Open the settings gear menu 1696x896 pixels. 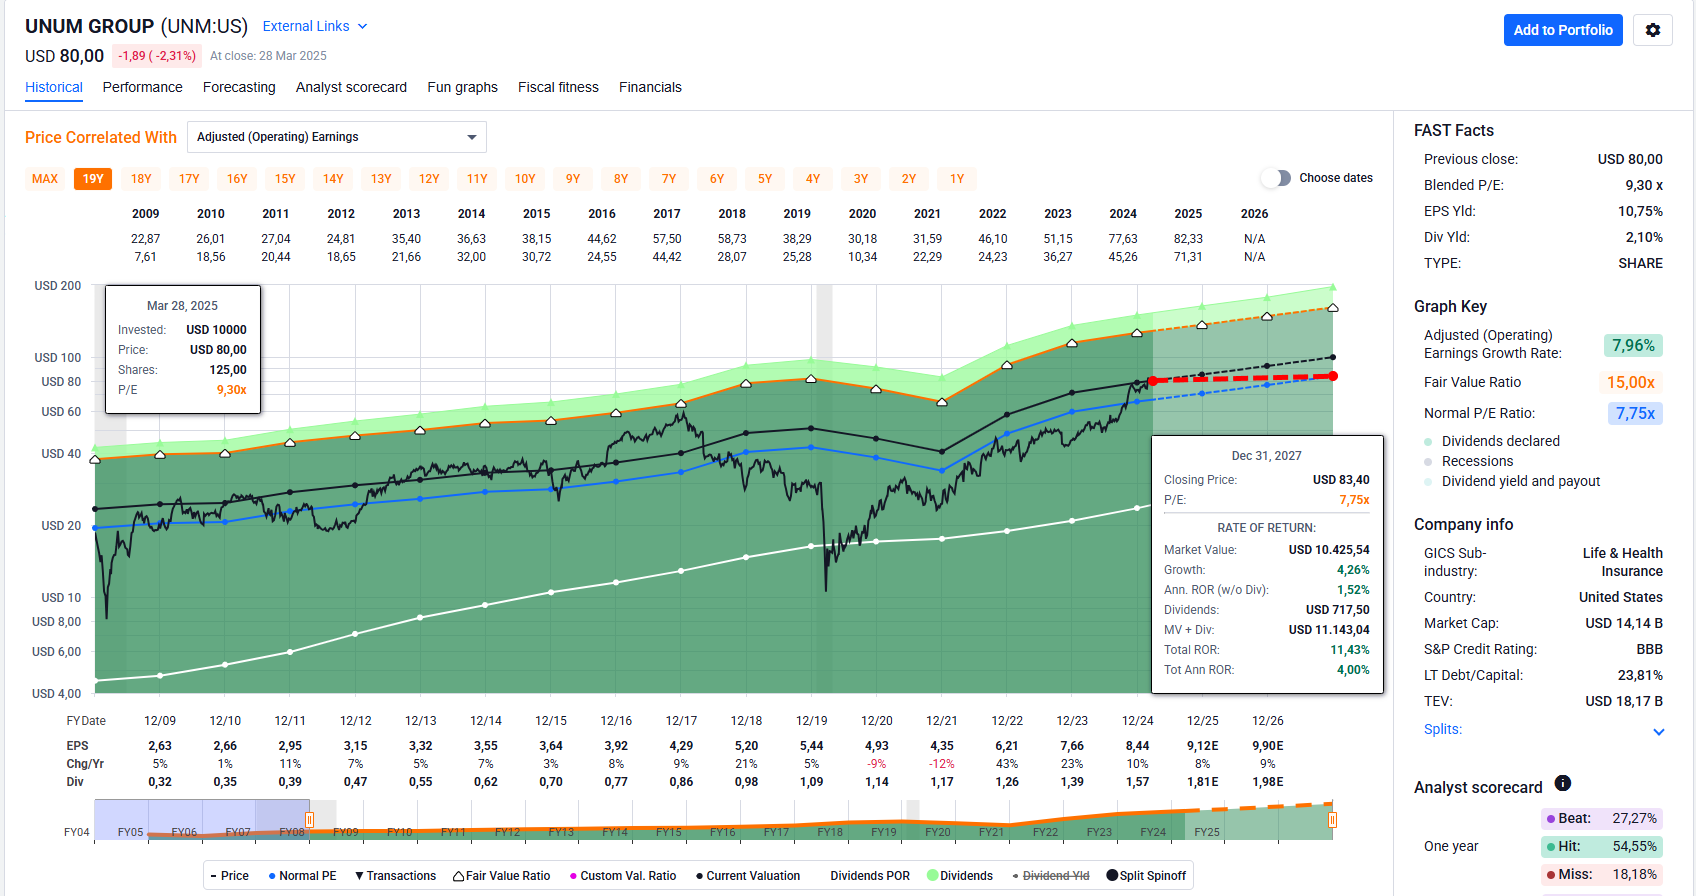pyautogui.click(x=1652, y=30)
